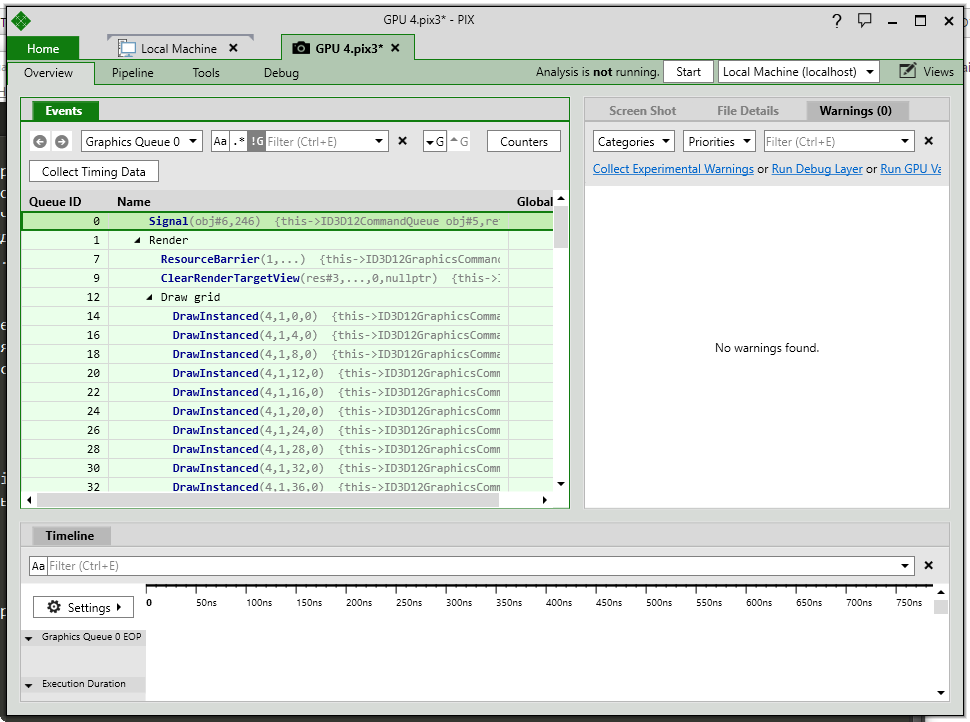Collapse the Graphics Queue 0 EOP lane
This screenshot has width=970, height=722.
point(28,638)
